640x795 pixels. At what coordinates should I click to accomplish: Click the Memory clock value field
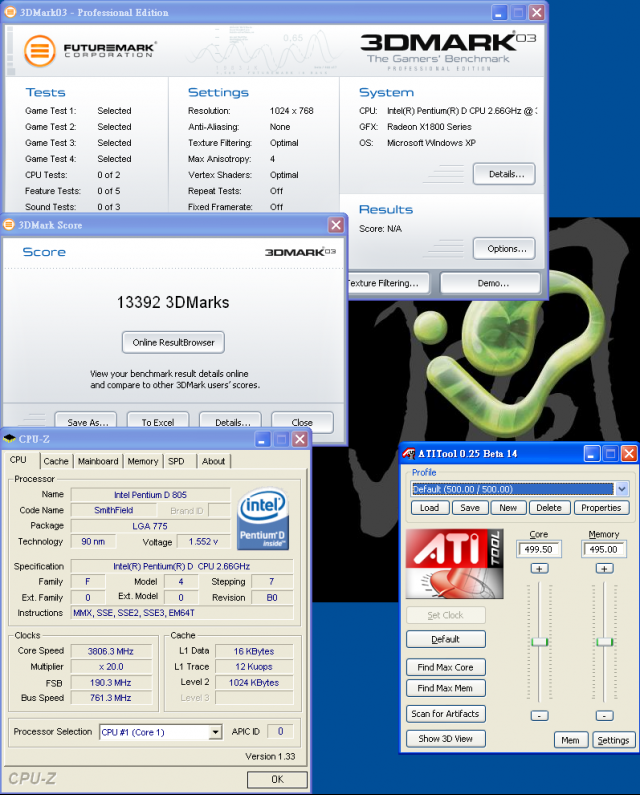[604, 549]
